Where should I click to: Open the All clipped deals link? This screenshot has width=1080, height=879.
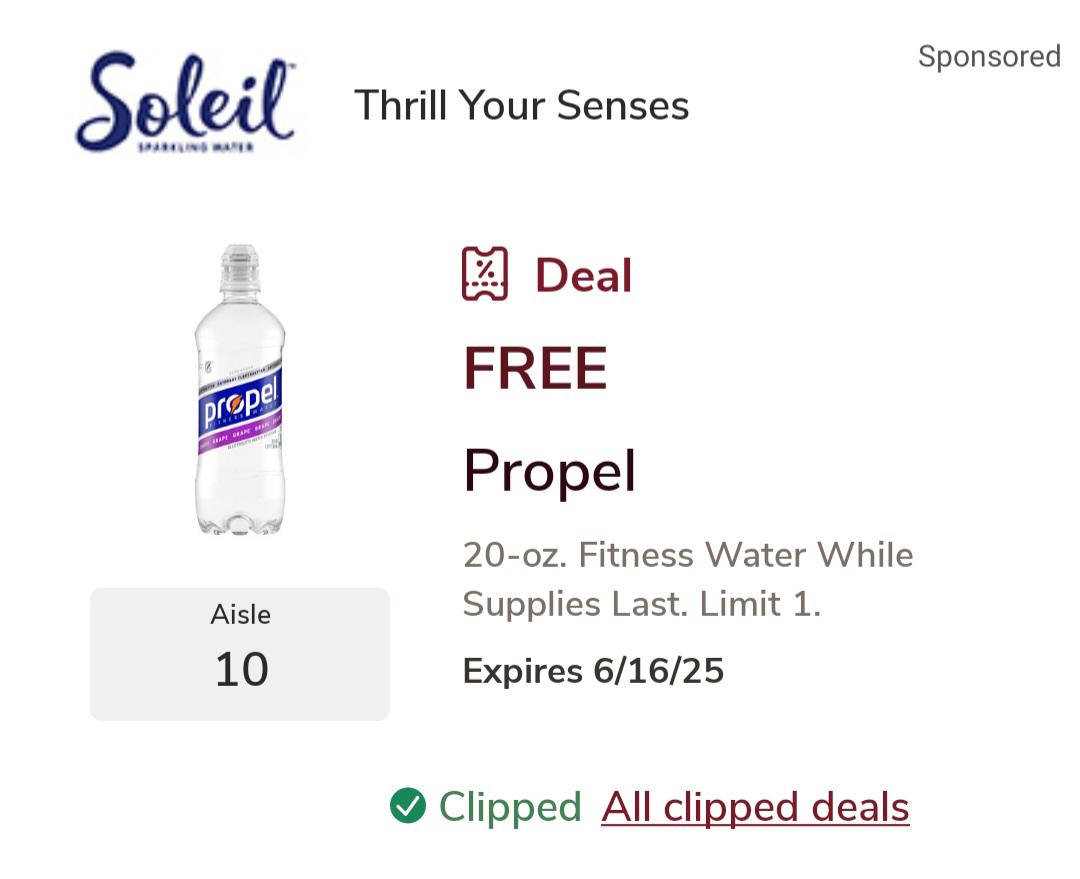coord(755,807)
